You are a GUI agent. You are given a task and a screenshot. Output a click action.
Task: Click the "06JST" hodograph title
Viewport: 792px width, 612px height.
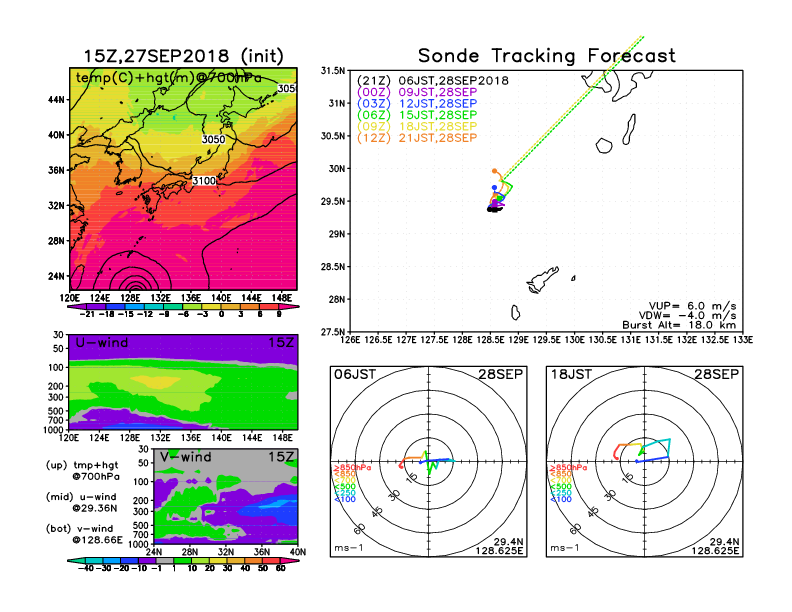coord(355,374)
